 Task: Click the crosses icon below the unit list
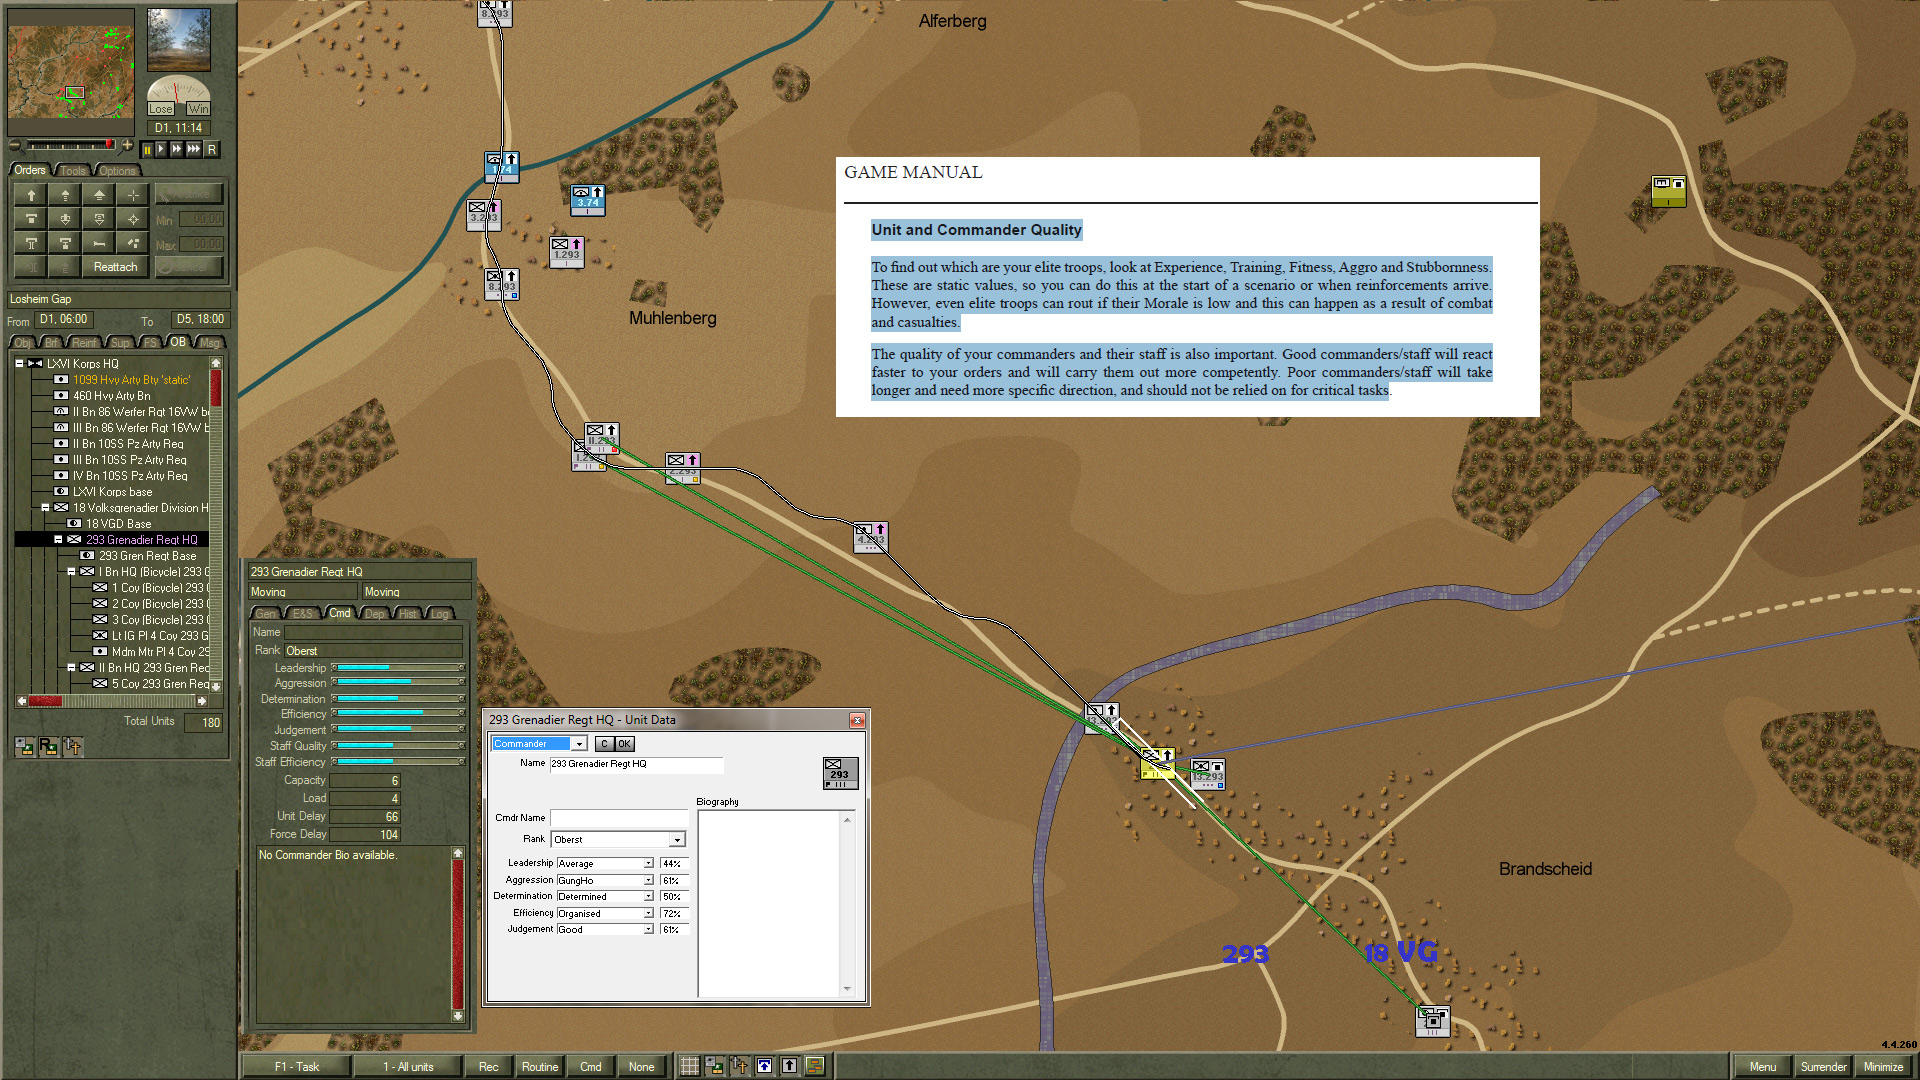[72, 747]
